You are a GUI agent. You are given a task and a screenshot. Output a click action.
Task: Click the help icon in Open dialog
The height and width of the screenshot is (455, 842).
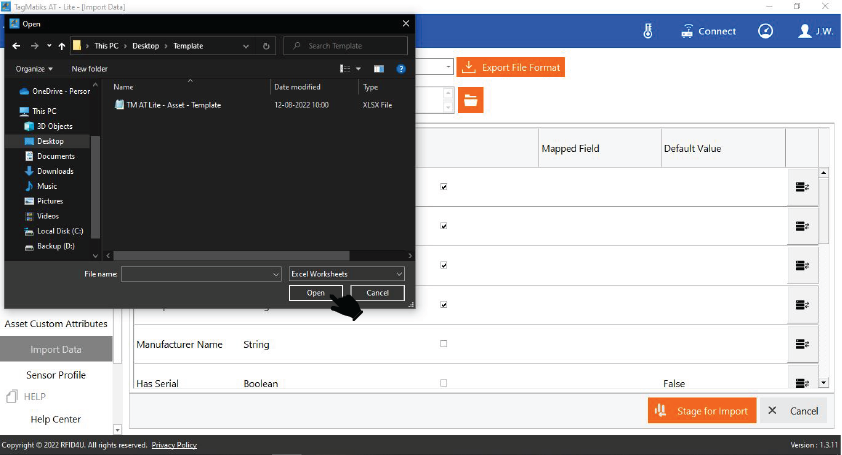(x=401, y=69)
